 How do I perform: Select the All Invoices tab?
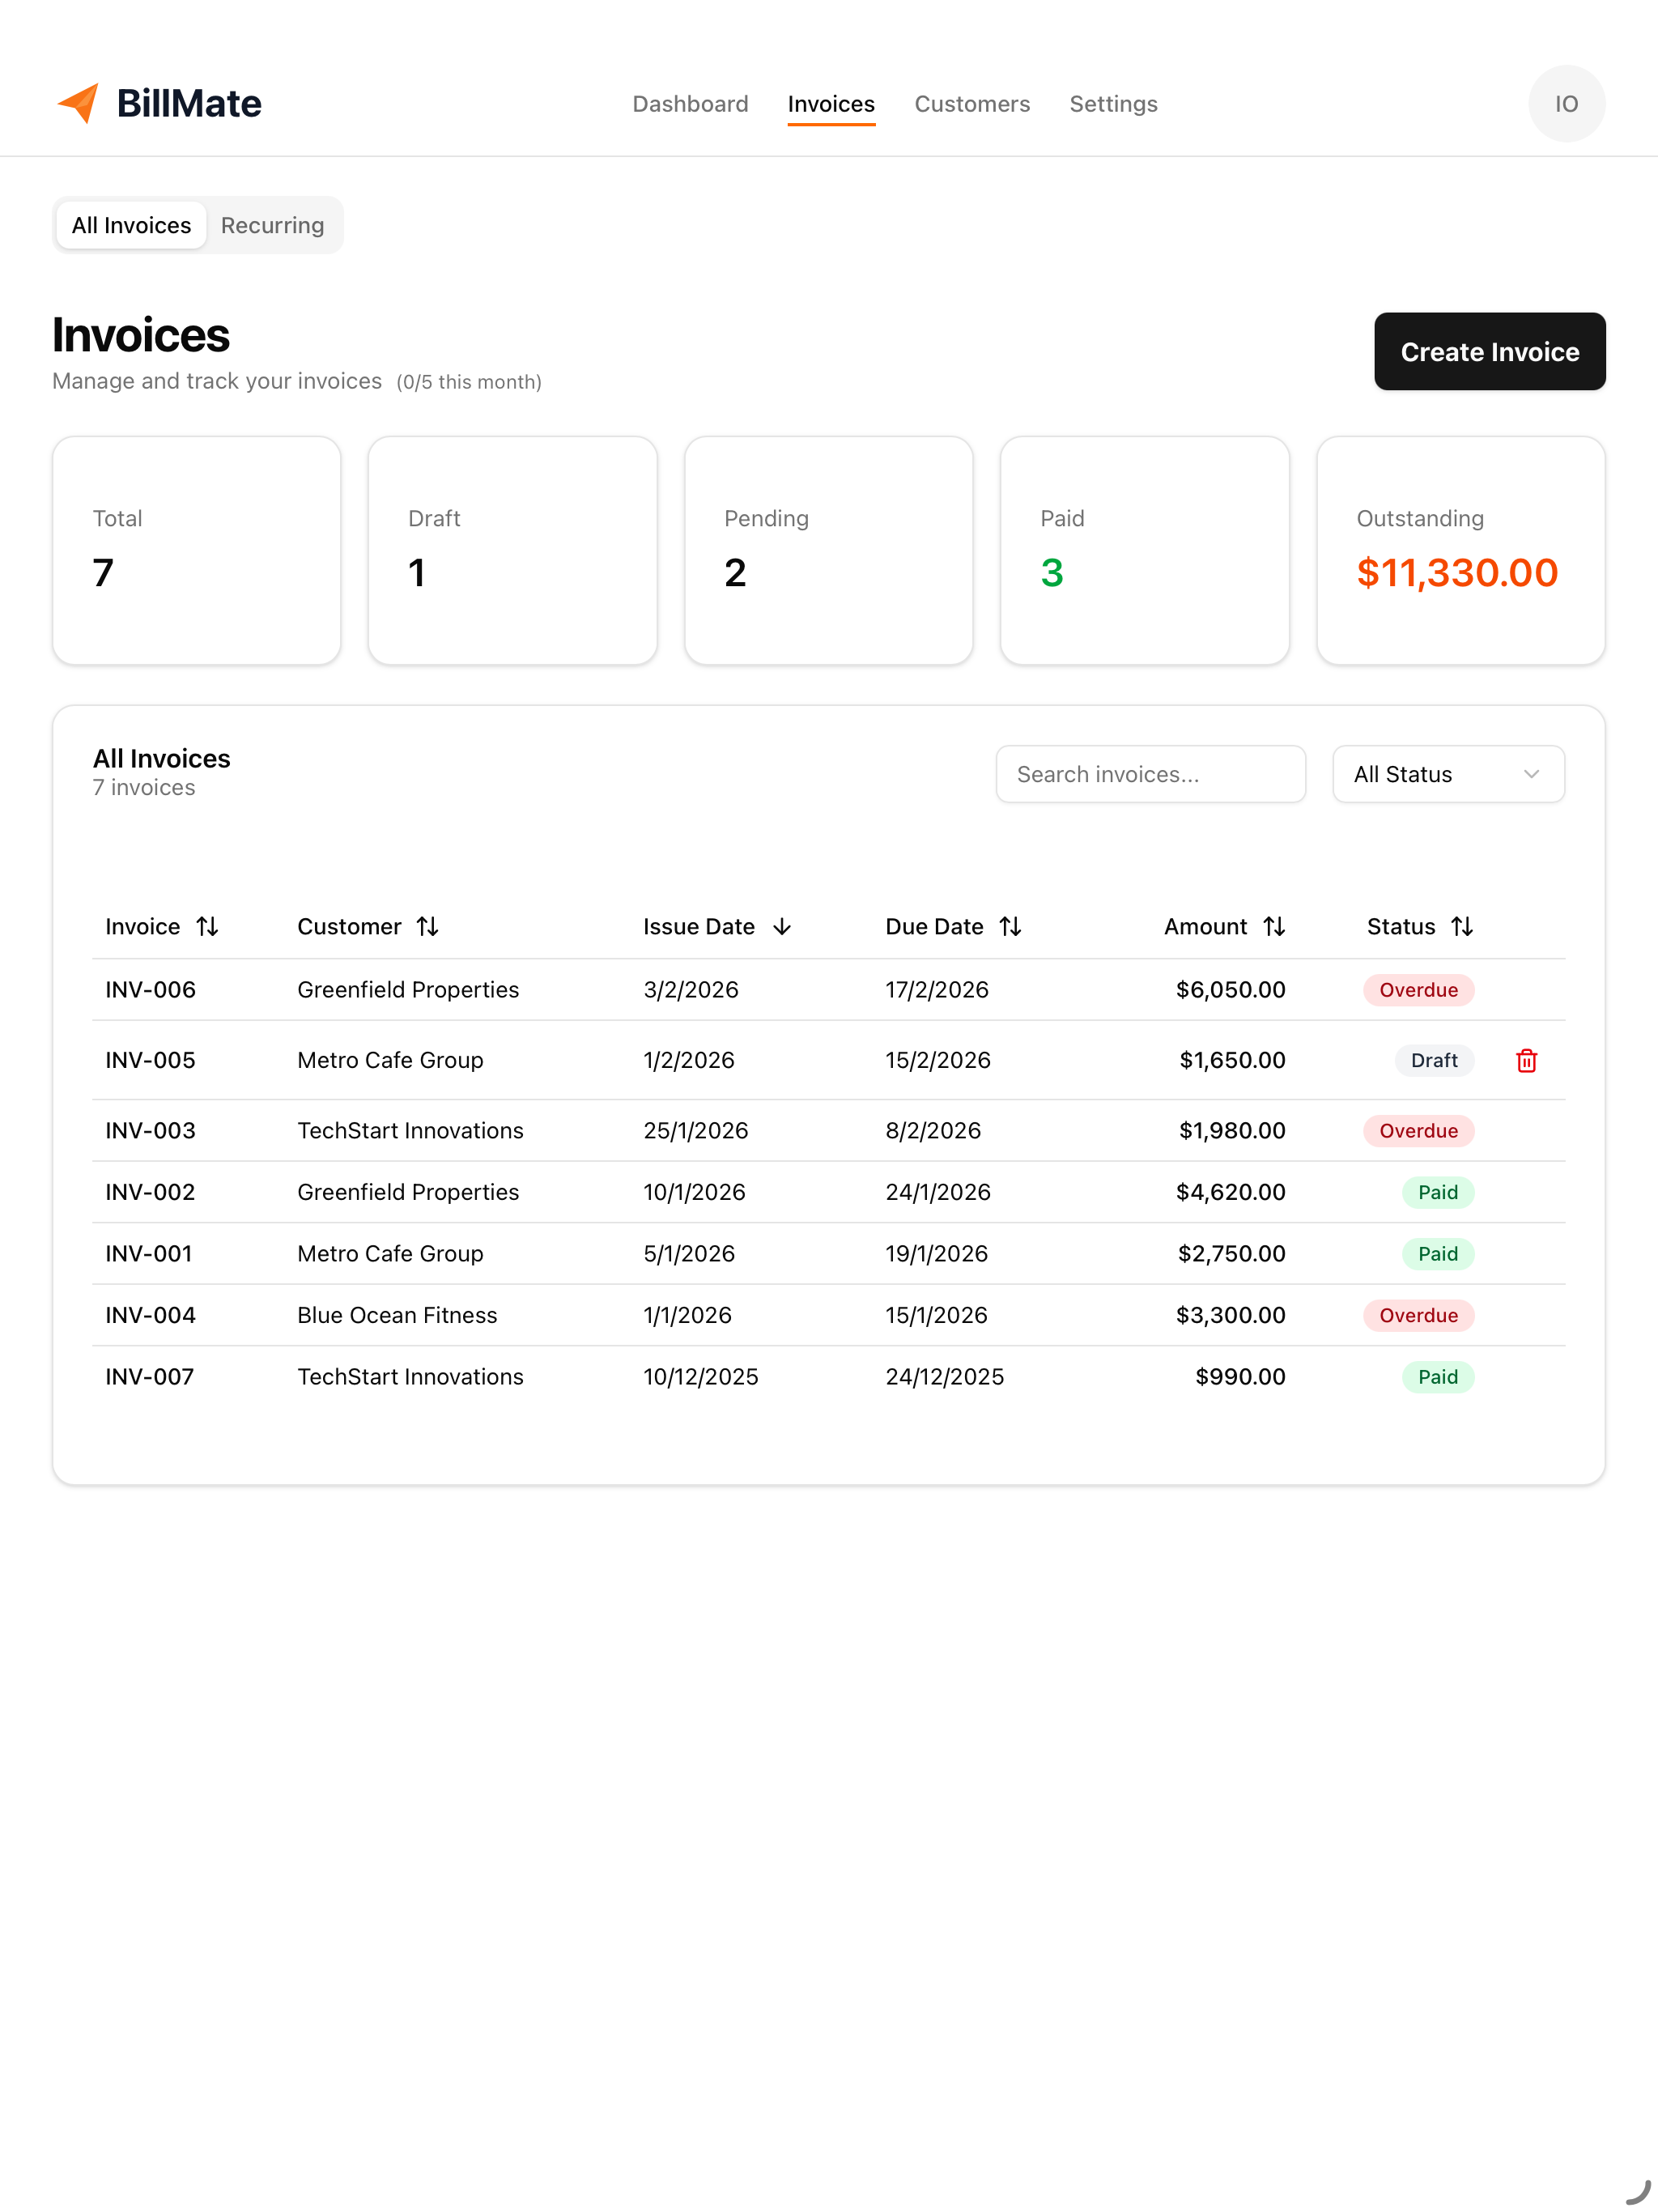[131, 225]
